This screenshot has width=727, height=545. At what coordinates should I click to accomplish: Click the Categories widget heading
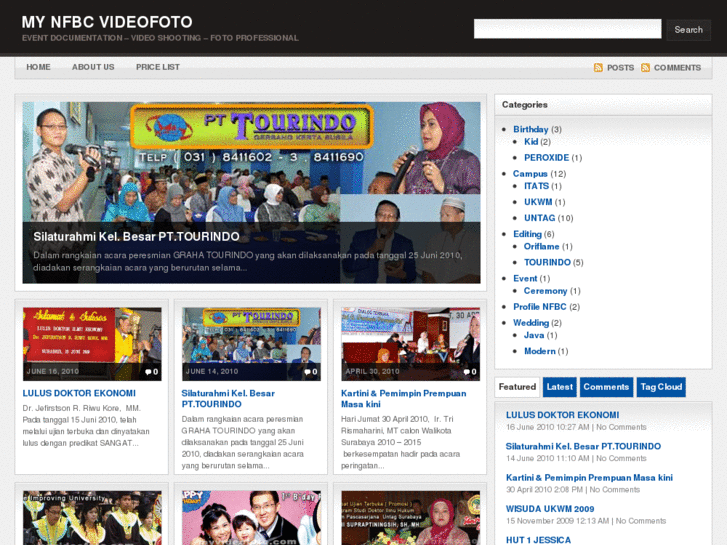[525, 105]
